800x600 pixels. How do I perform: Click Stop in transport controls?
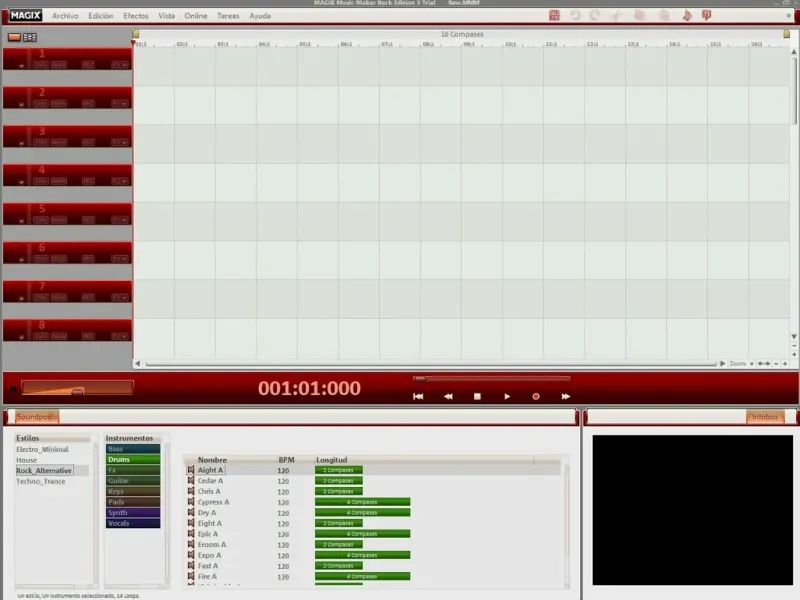pyautogui.click(x=477, y=396)
